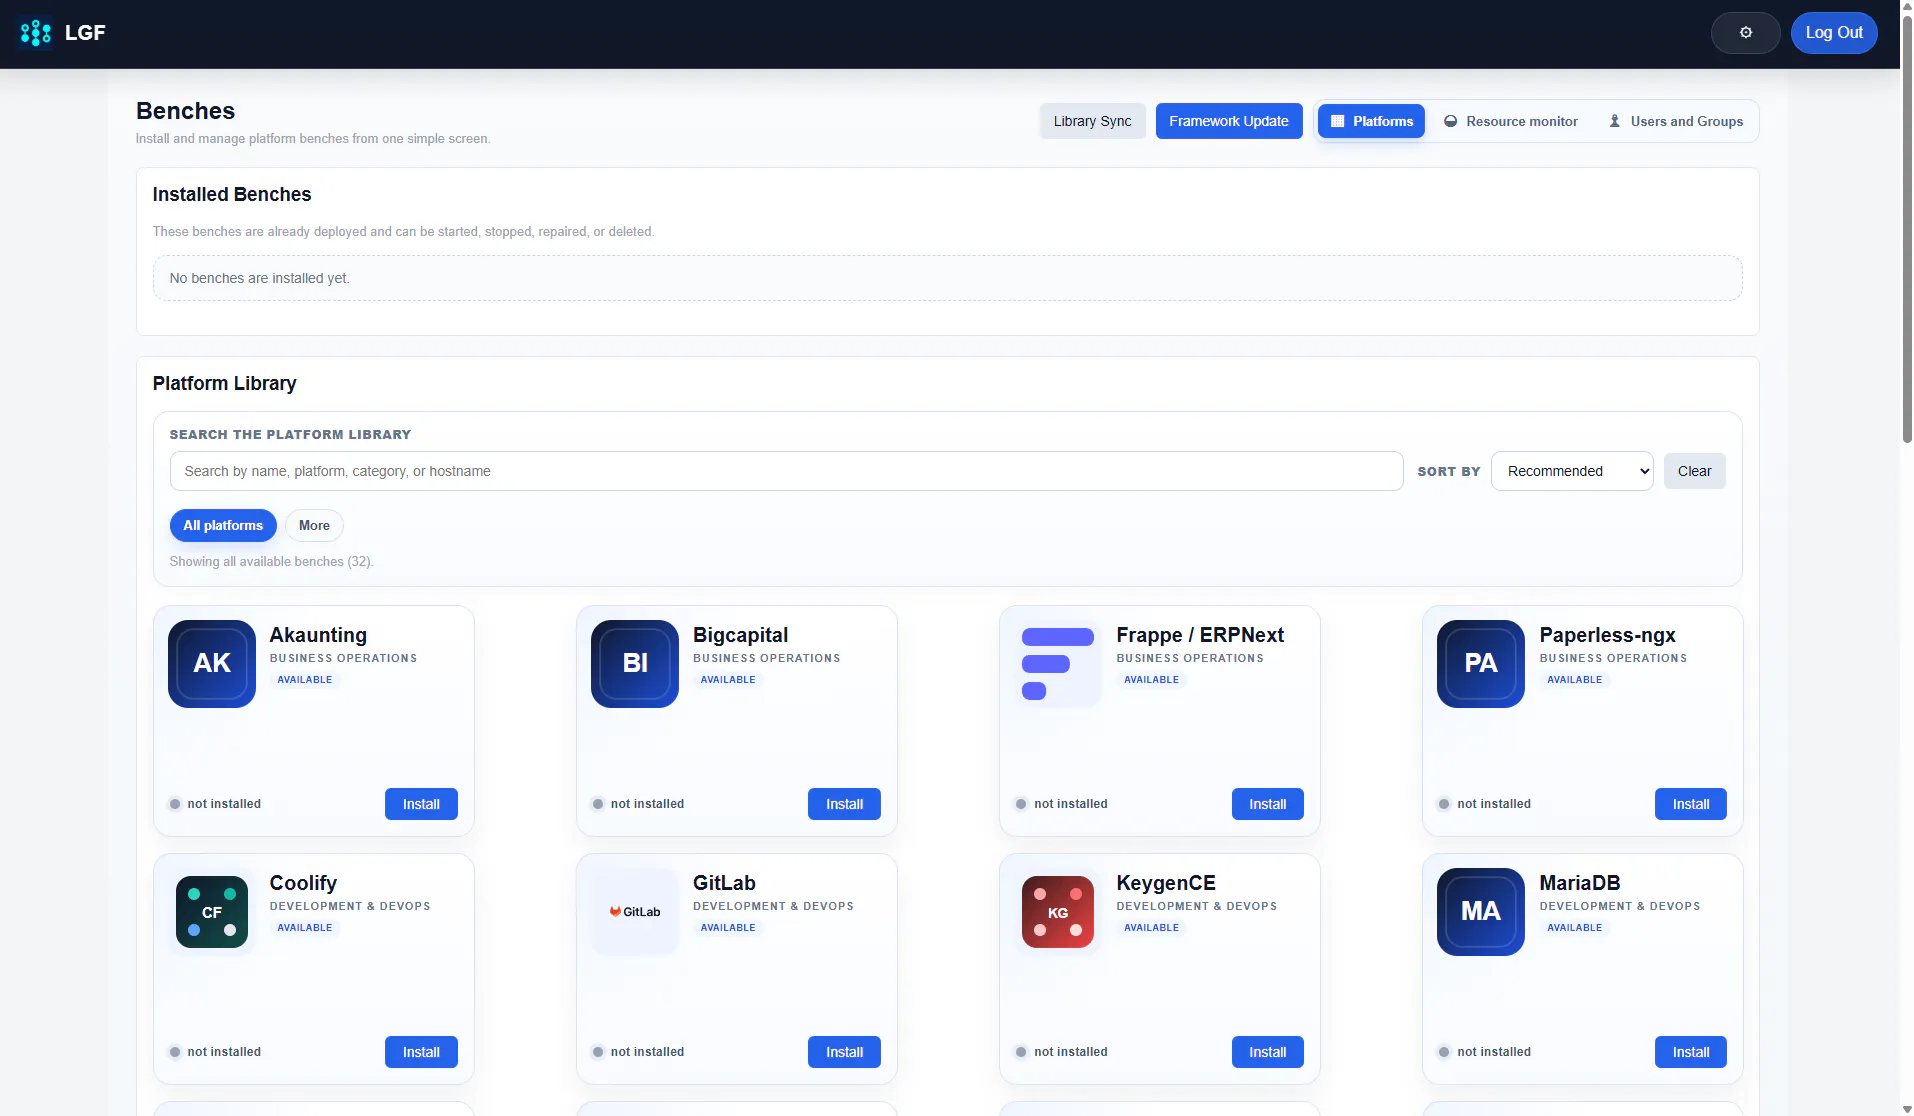Click the Paperless-ngx PA icon
1914x1116 pixels.
click(1481, 664)
